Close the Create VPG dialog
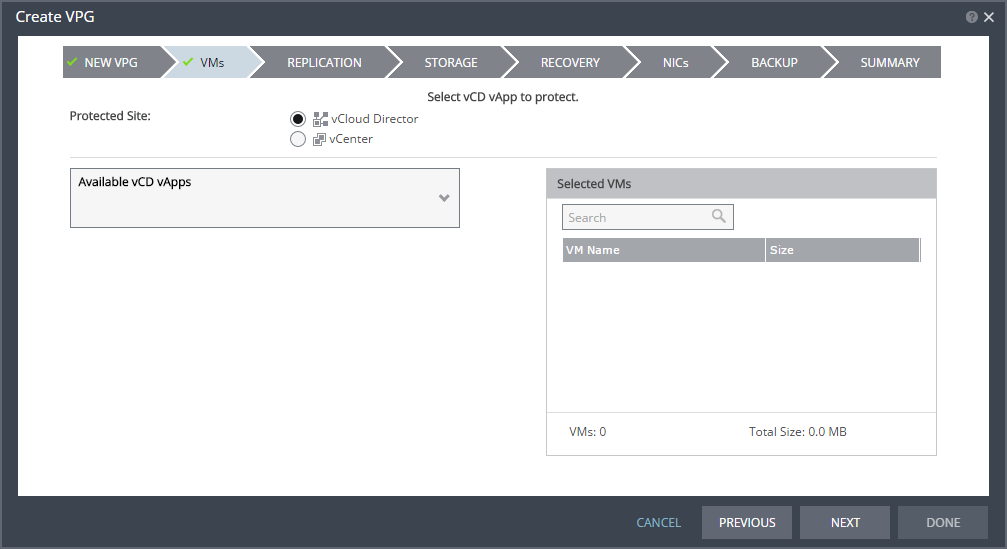This screenshot has height=549, width=1007. 989,17
